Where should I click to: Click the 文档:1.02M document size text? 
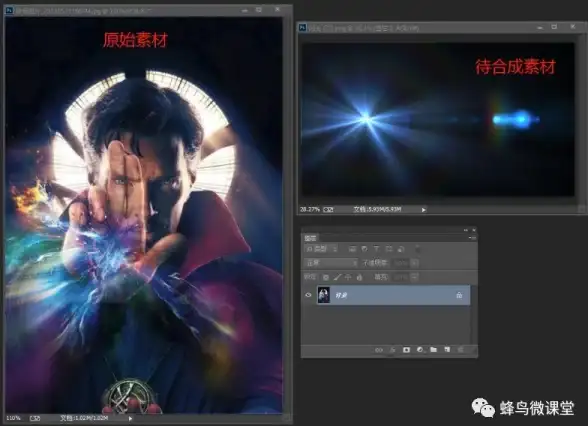[84, 418]
